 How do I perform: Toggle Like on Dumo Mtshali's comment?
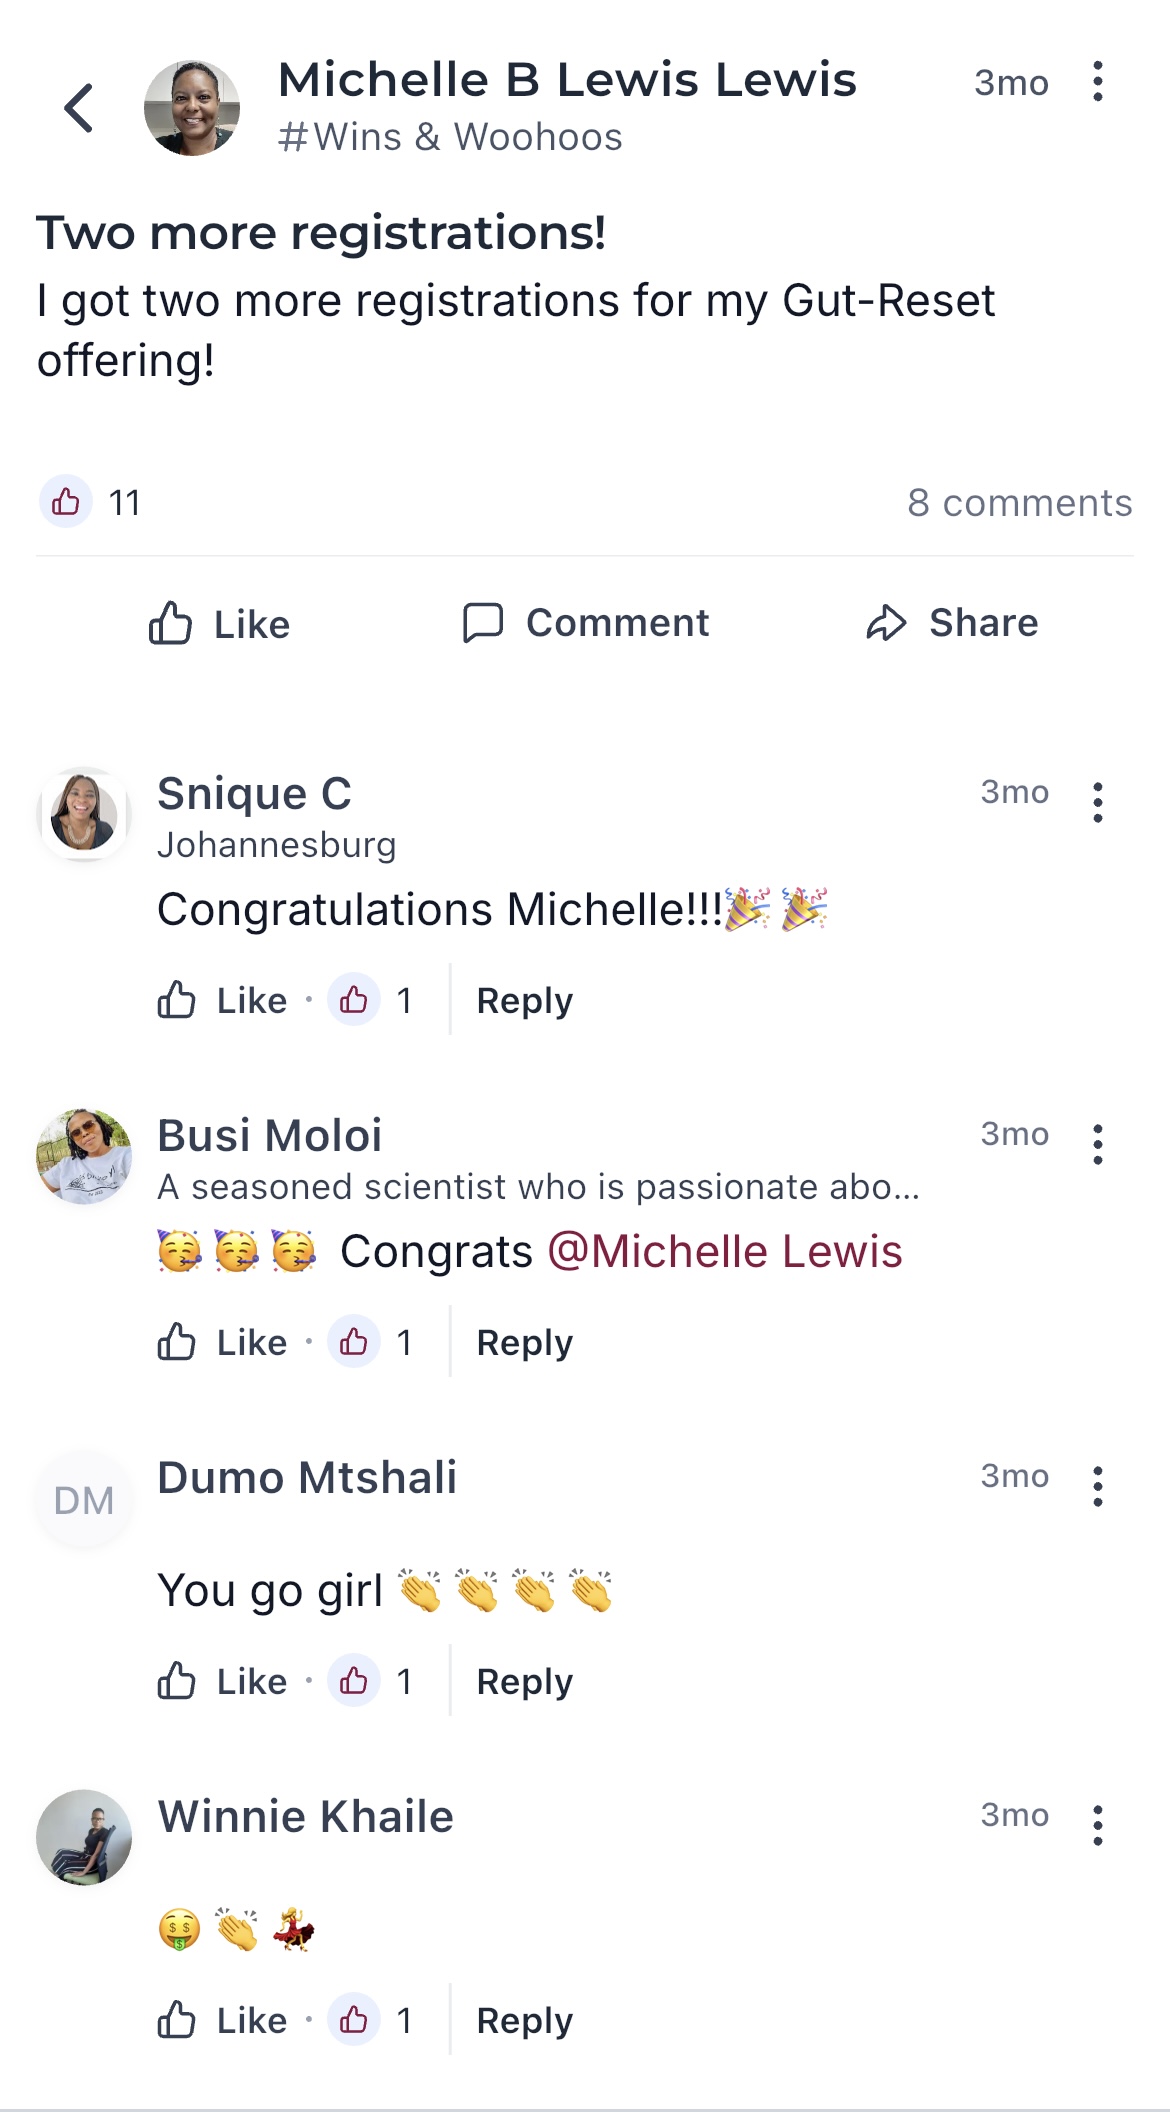(222, 1681)
